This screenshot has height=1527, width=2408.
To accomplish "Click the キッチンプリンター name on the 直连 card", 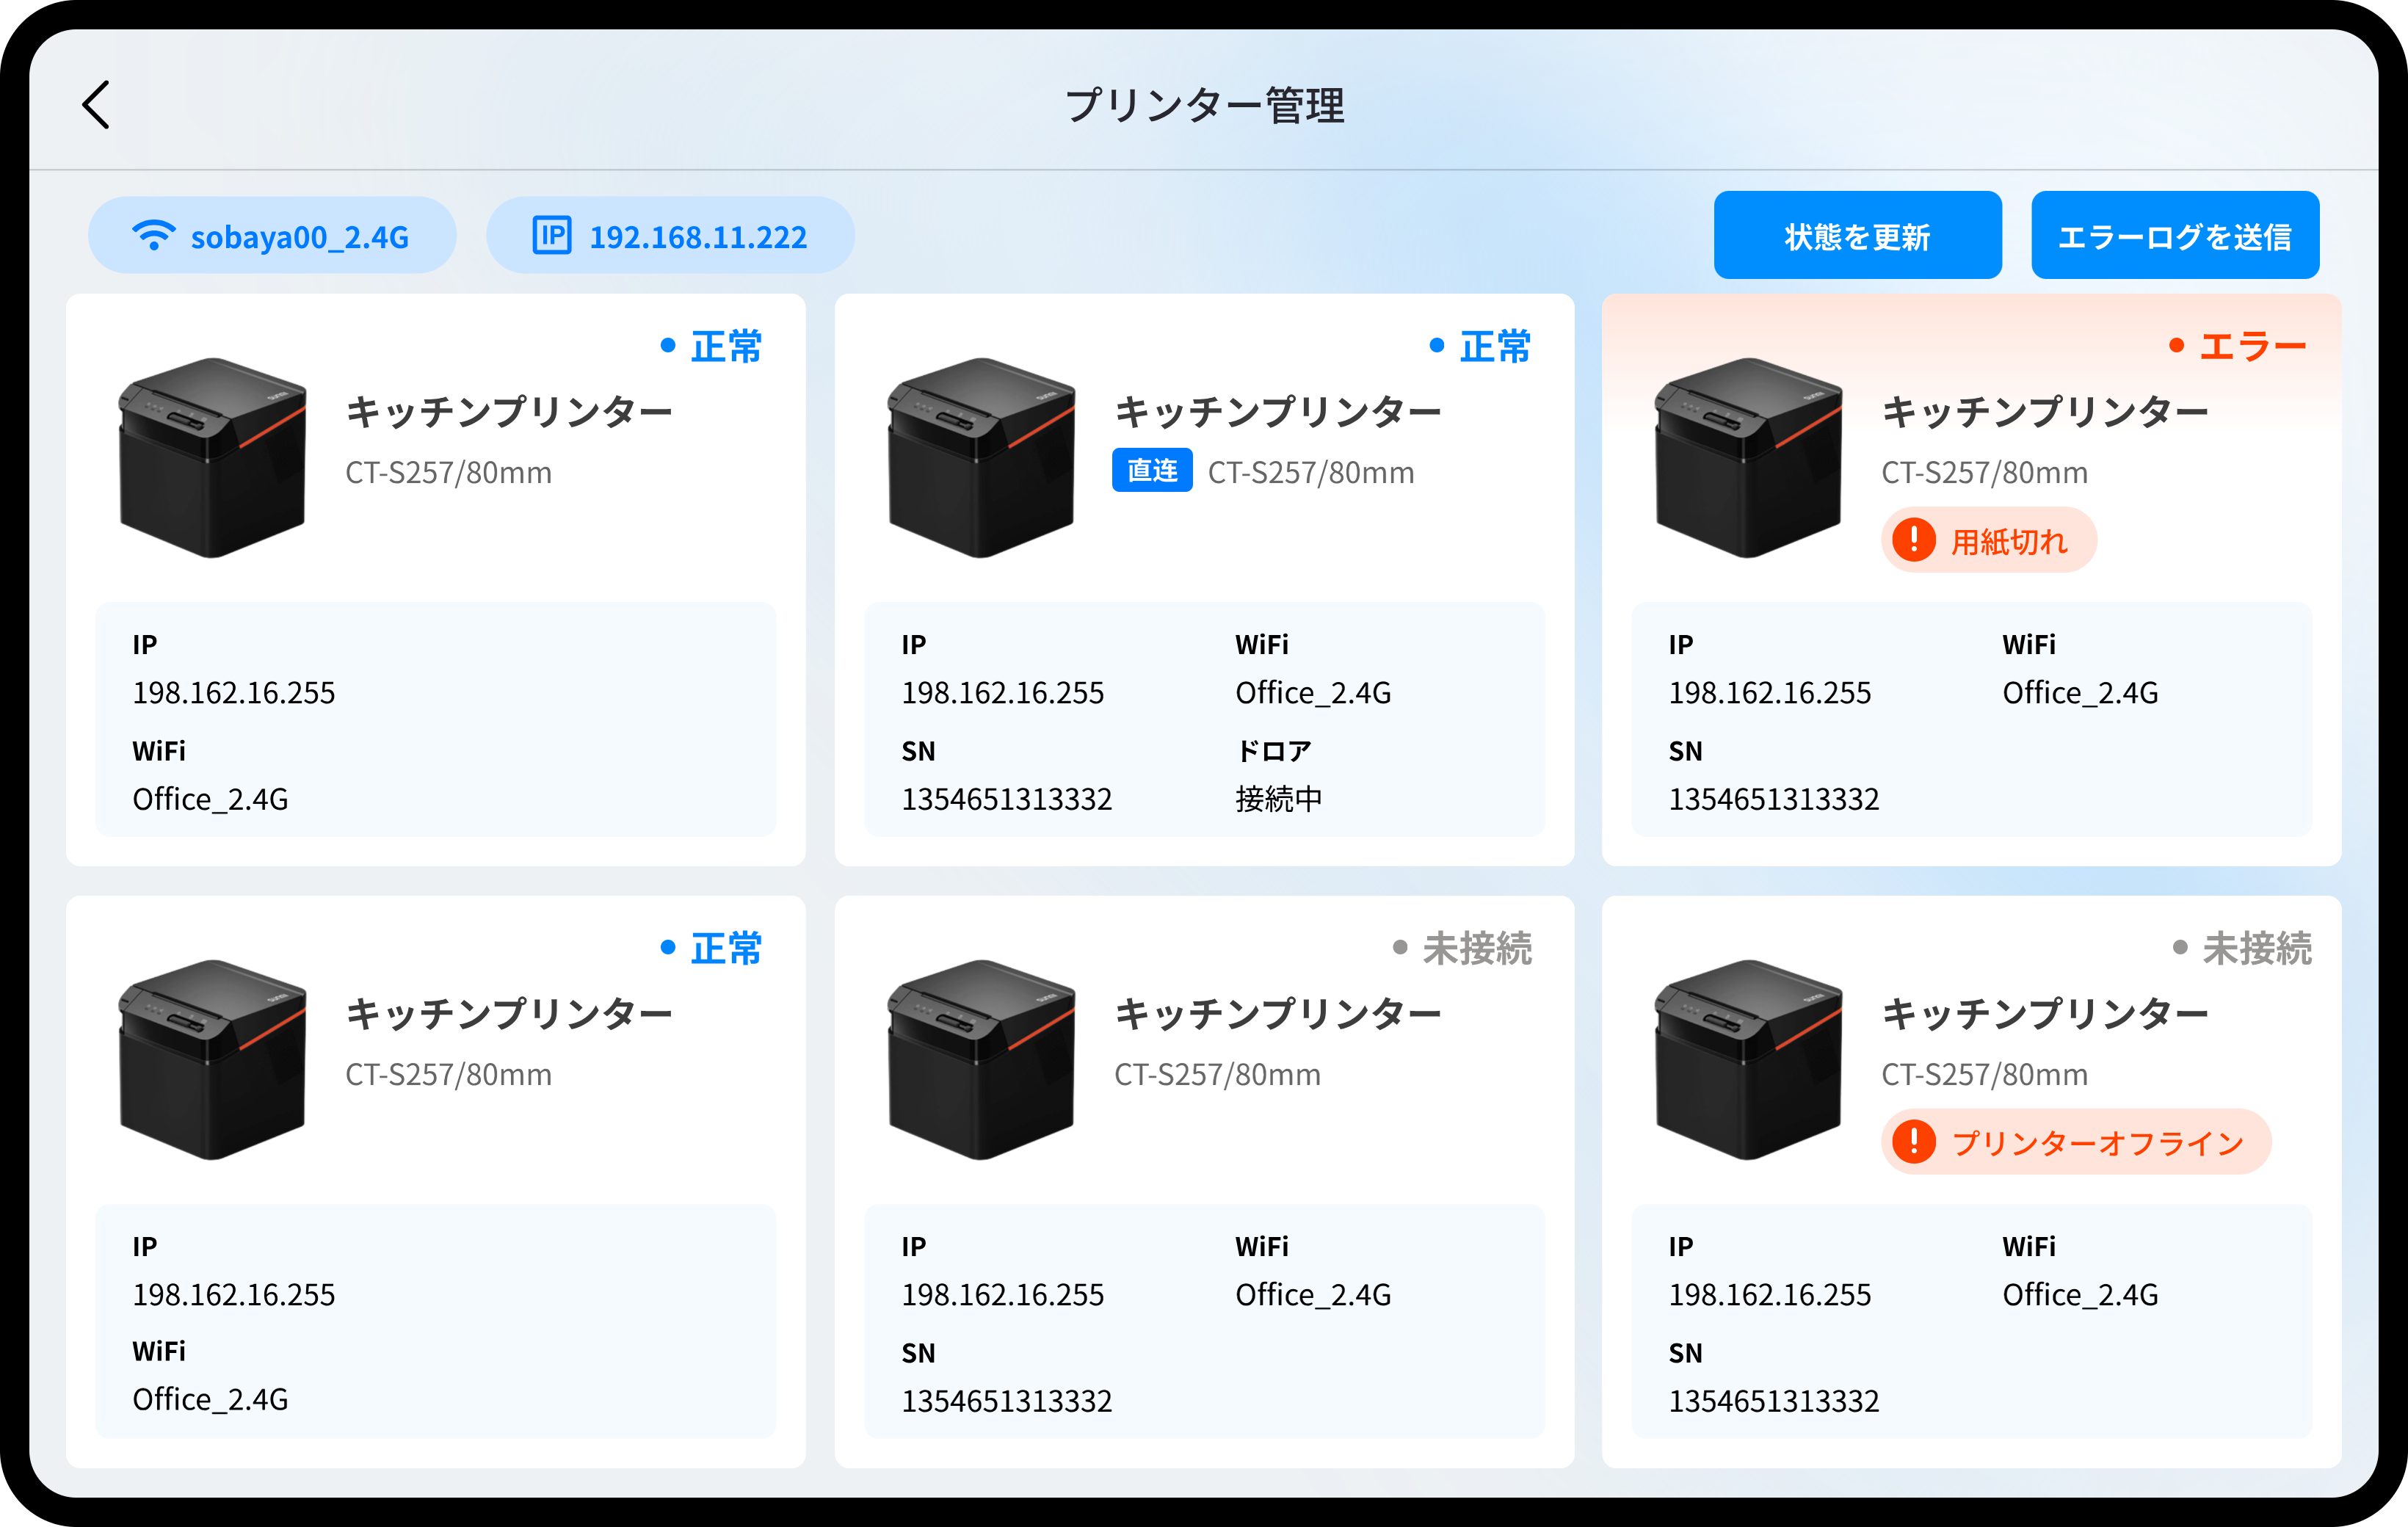I will pos(1278,411).
